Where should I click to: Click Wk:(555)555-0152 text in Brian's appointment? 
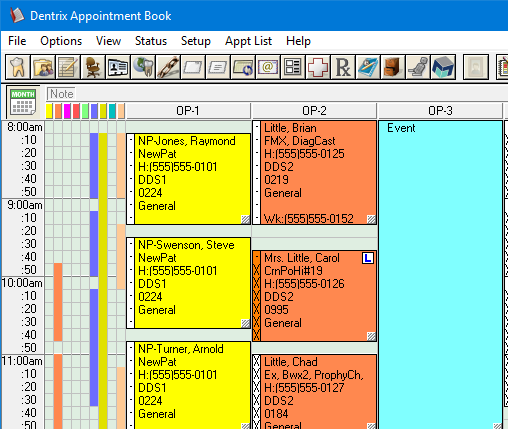point(309,219)
